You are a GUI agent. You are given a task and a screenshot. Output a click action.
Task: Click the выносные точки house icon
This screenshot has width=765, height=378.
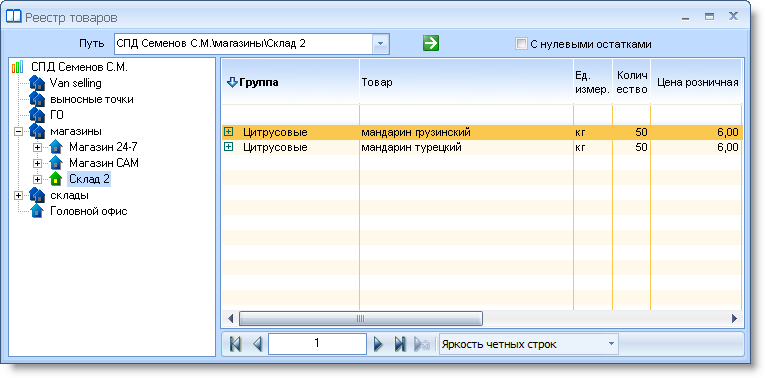point(37,99)
